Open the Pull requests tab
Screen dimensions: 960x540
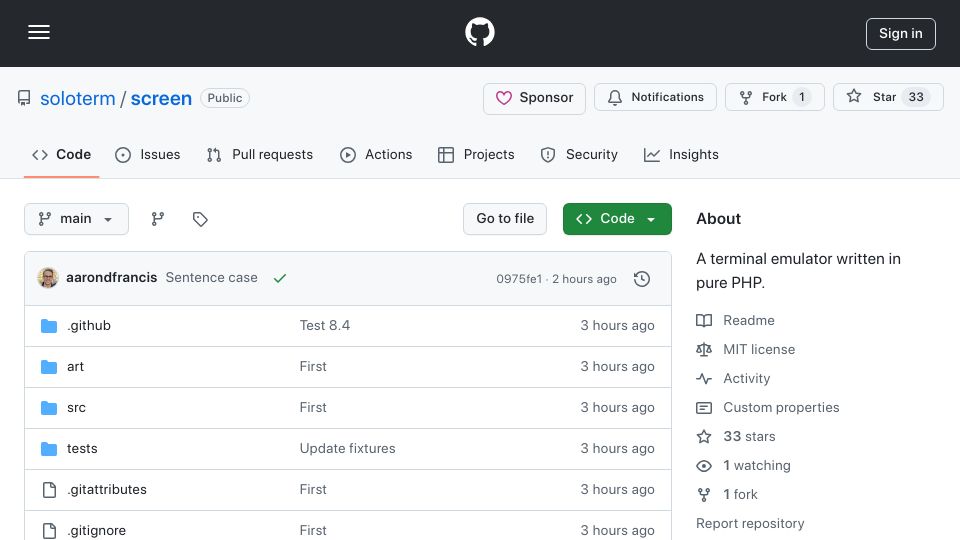[260, 155]
